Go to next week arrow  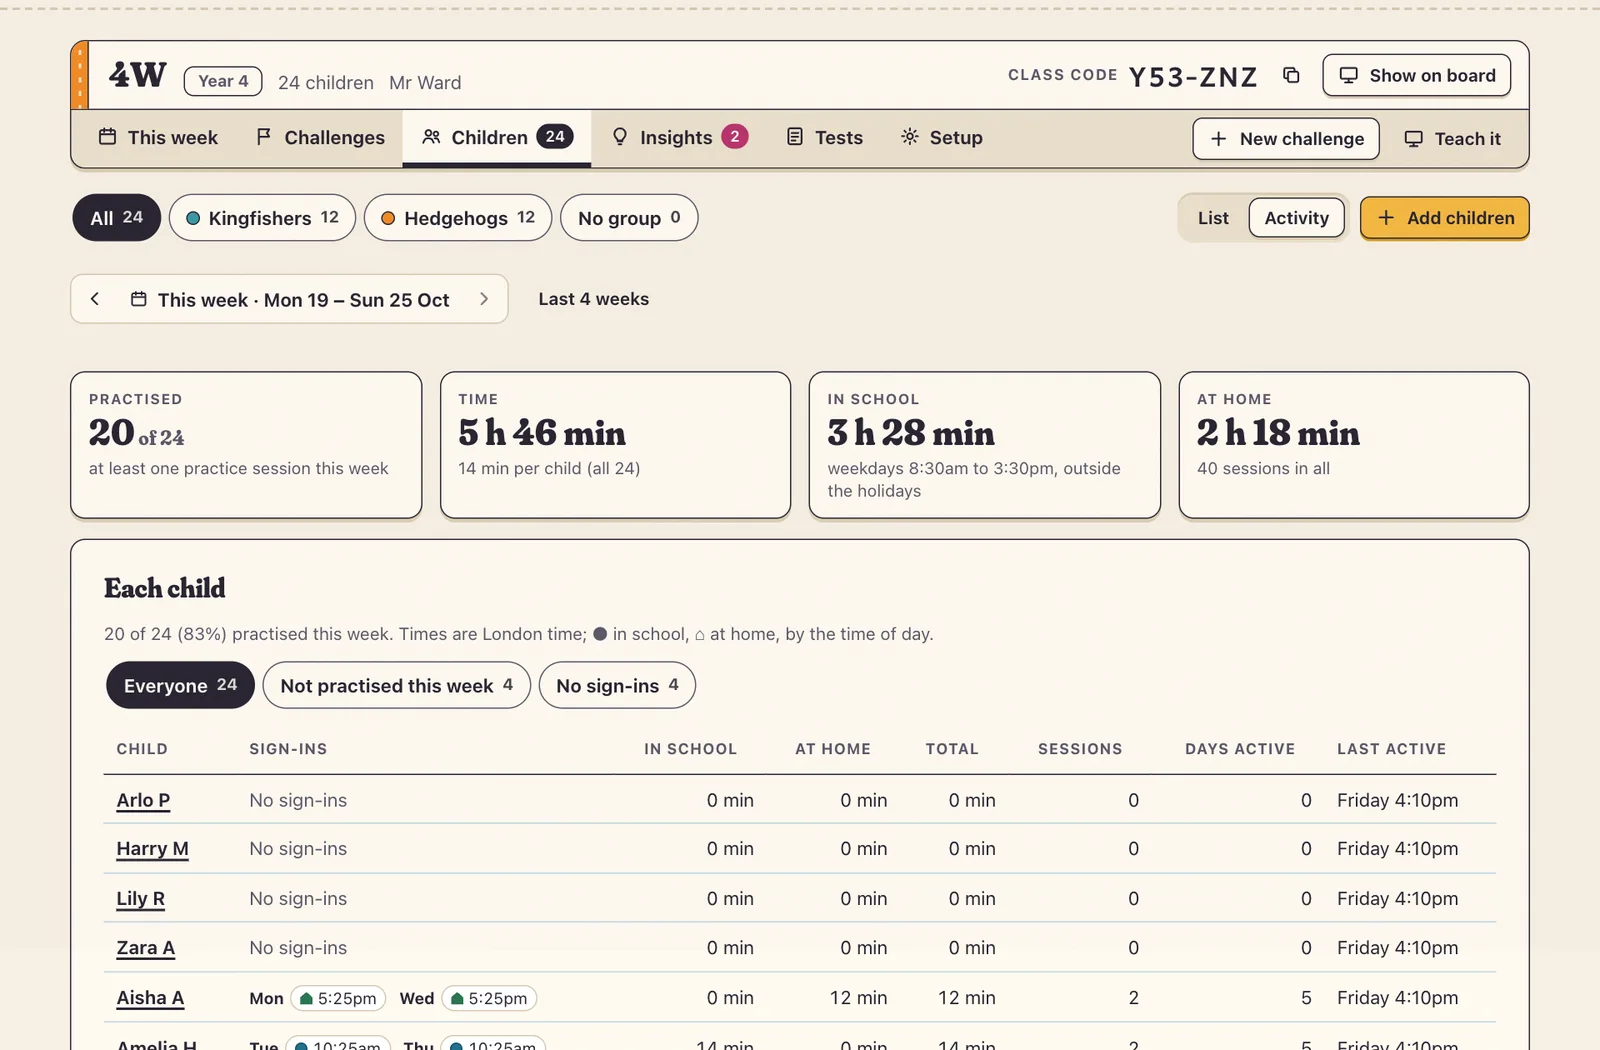click(484, 299)
